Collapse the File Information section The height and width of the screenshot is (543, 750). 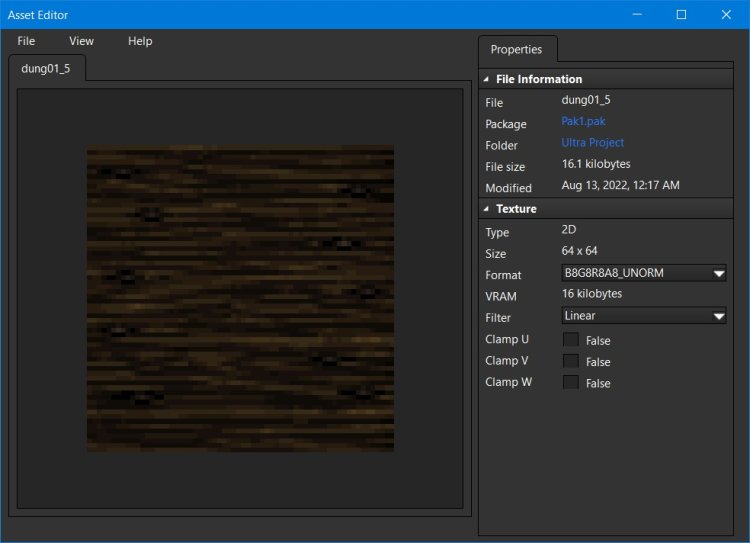(x=487, y=79)
